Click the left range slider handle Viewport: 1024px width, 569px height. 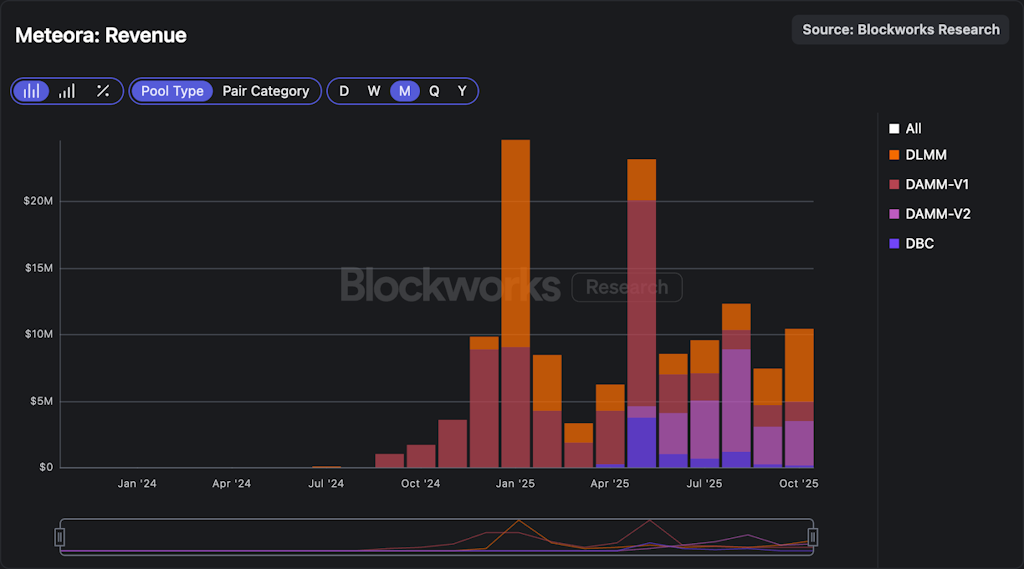pyautogui.click(x=60, y=538)
